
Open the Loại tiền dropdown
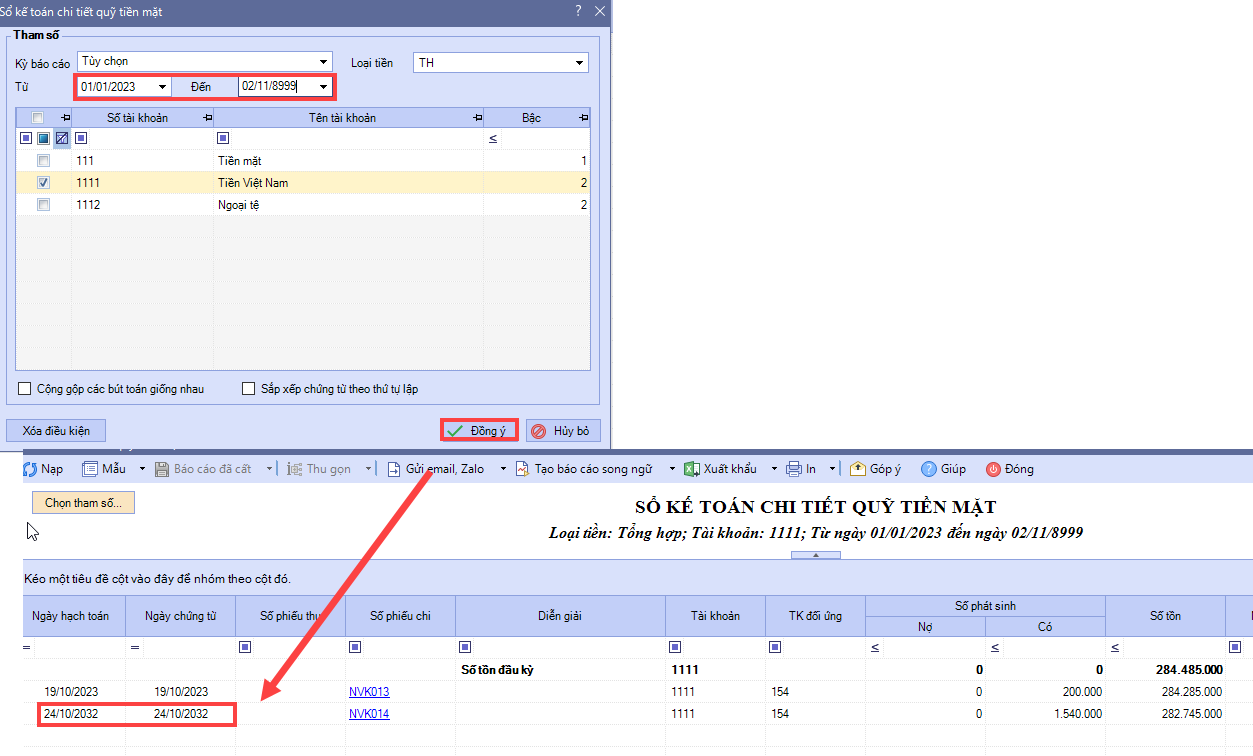[579, 63]
